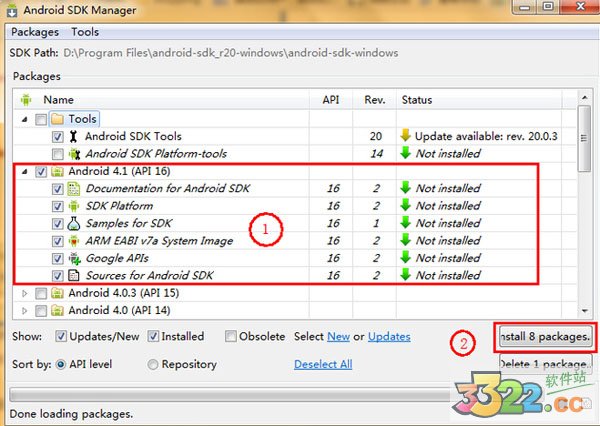The image size is (600, 426).
Task: Click the Samples for SDK flask icon
Action: click(74, 223)
